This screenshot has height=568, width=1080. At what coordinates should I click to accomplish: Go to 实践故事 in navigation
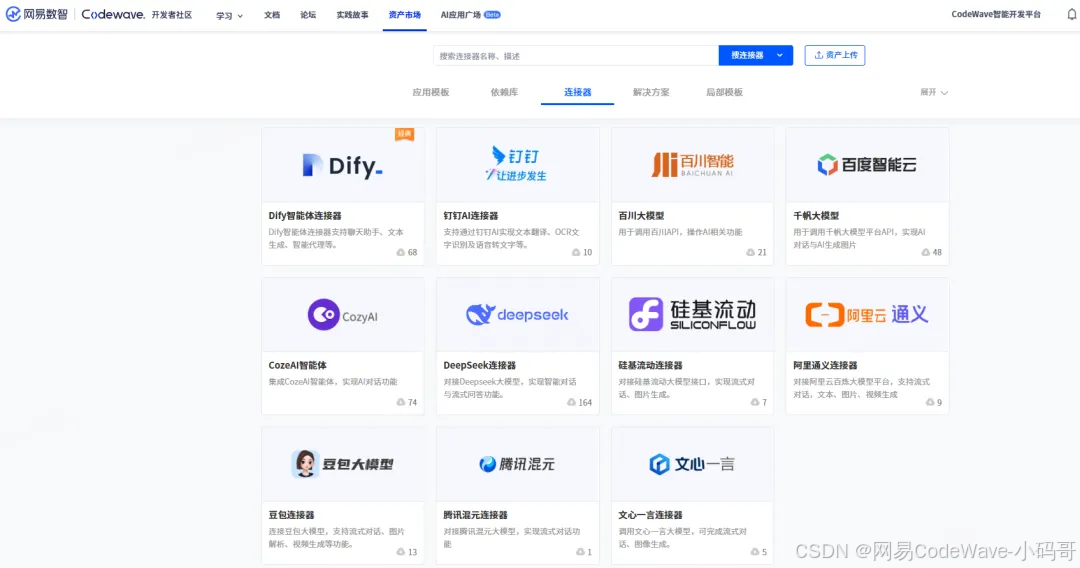pyautogui.click(x=352, y=14)
